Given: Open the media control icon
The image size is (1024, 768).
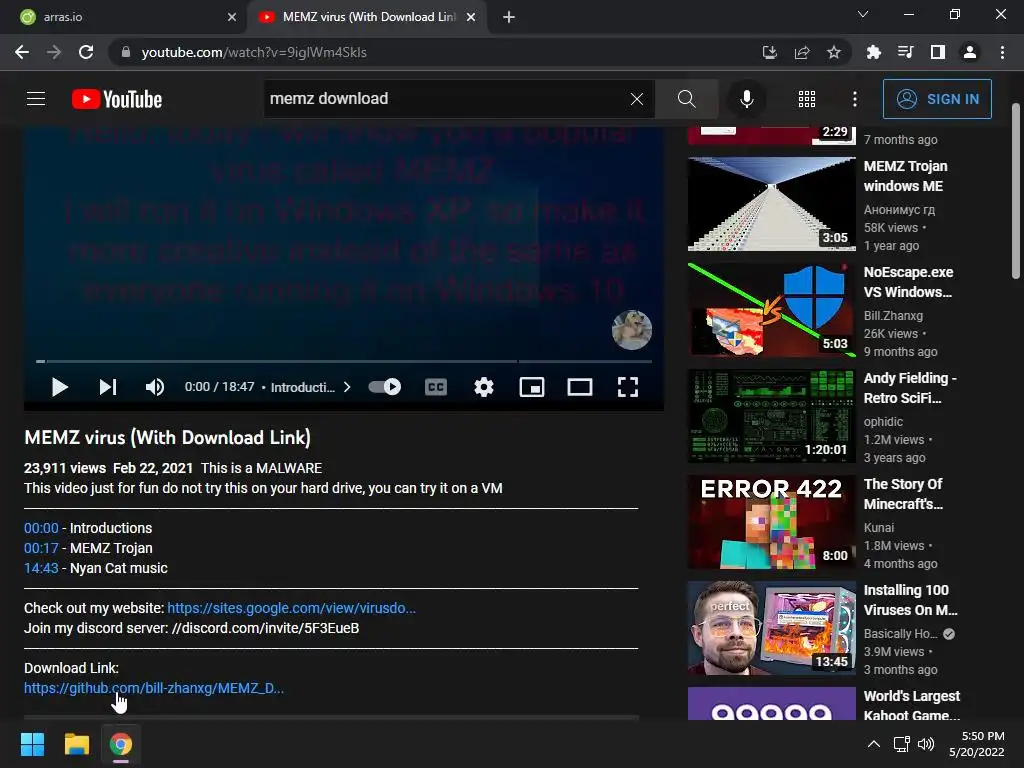Looking at the screenshot, I should (x=905, y=52).
